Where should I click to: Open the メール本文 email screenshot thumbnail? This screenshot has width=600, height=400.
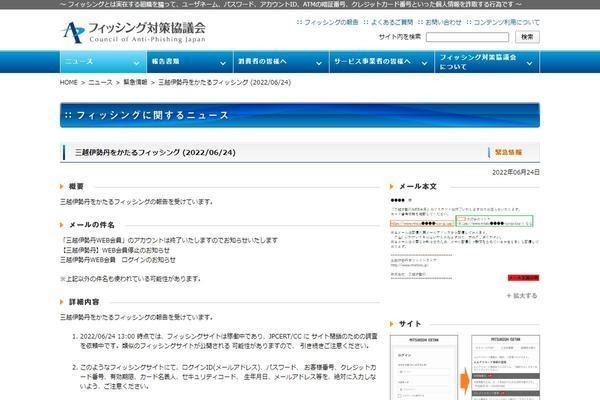point(465,240)
